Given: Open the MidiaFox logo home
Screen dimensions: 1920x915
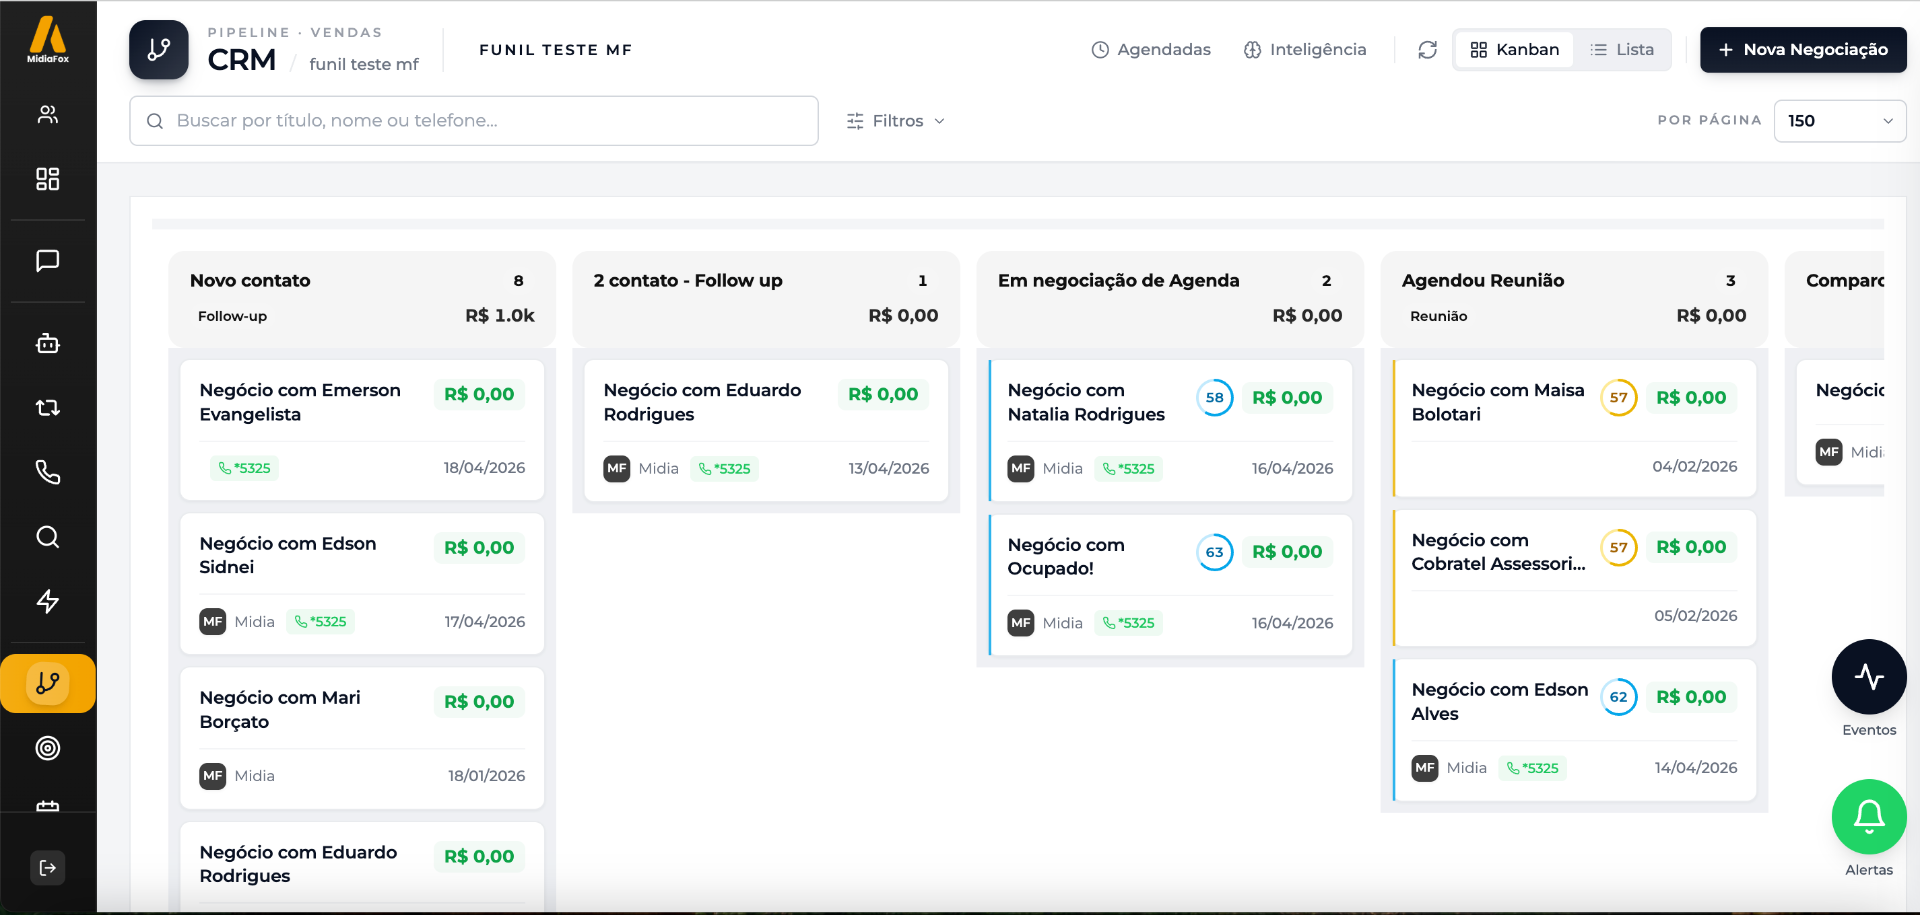Looking at the screenshot, I should (48, 40).
